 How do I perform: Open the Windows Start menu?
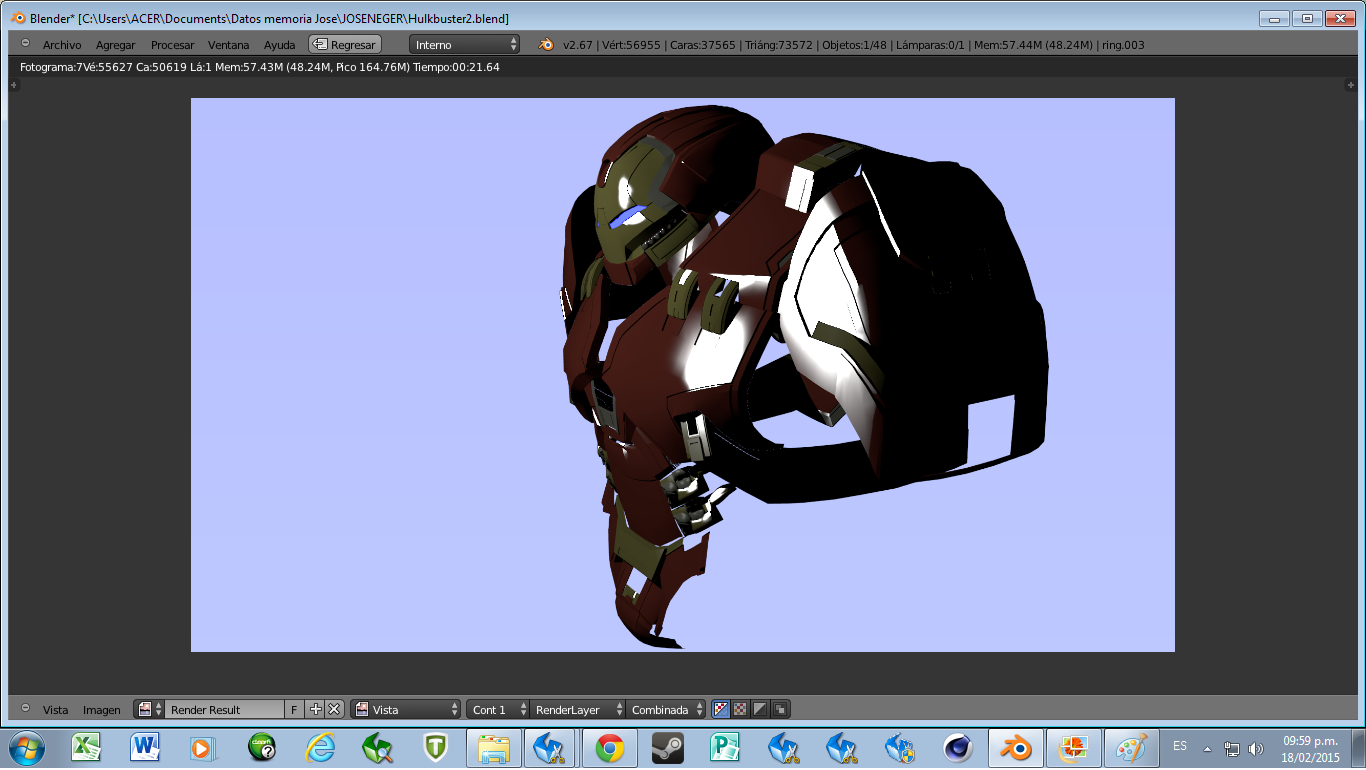pyautogui.click(x=26, y=748)
